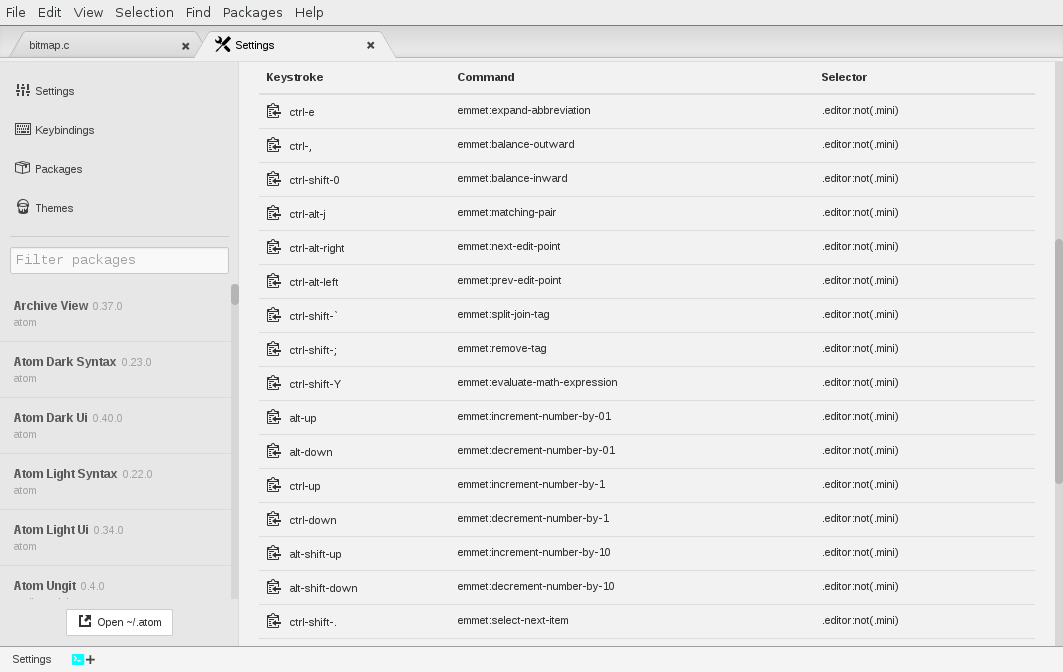
Task: Click clipboard icon for ctrl-shift-0 row
Action: click(x=273, y=179)
